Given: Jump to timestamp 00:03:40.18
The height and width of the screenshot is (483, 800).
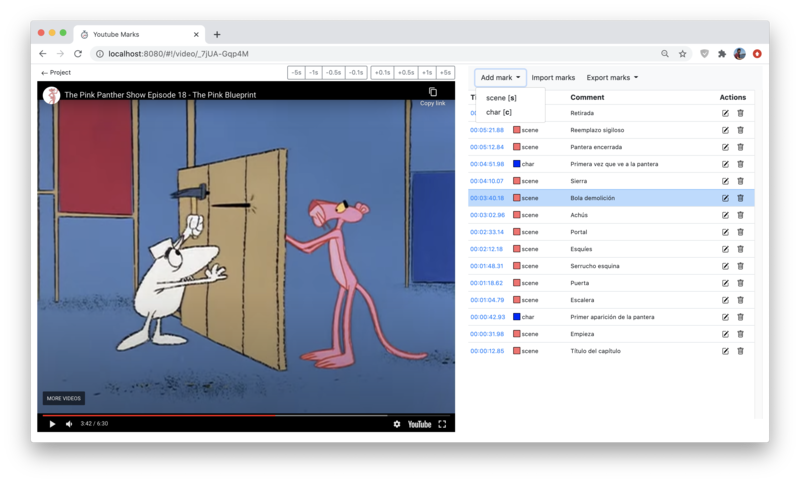Looking at the screenshot, I should click(487, 198).
